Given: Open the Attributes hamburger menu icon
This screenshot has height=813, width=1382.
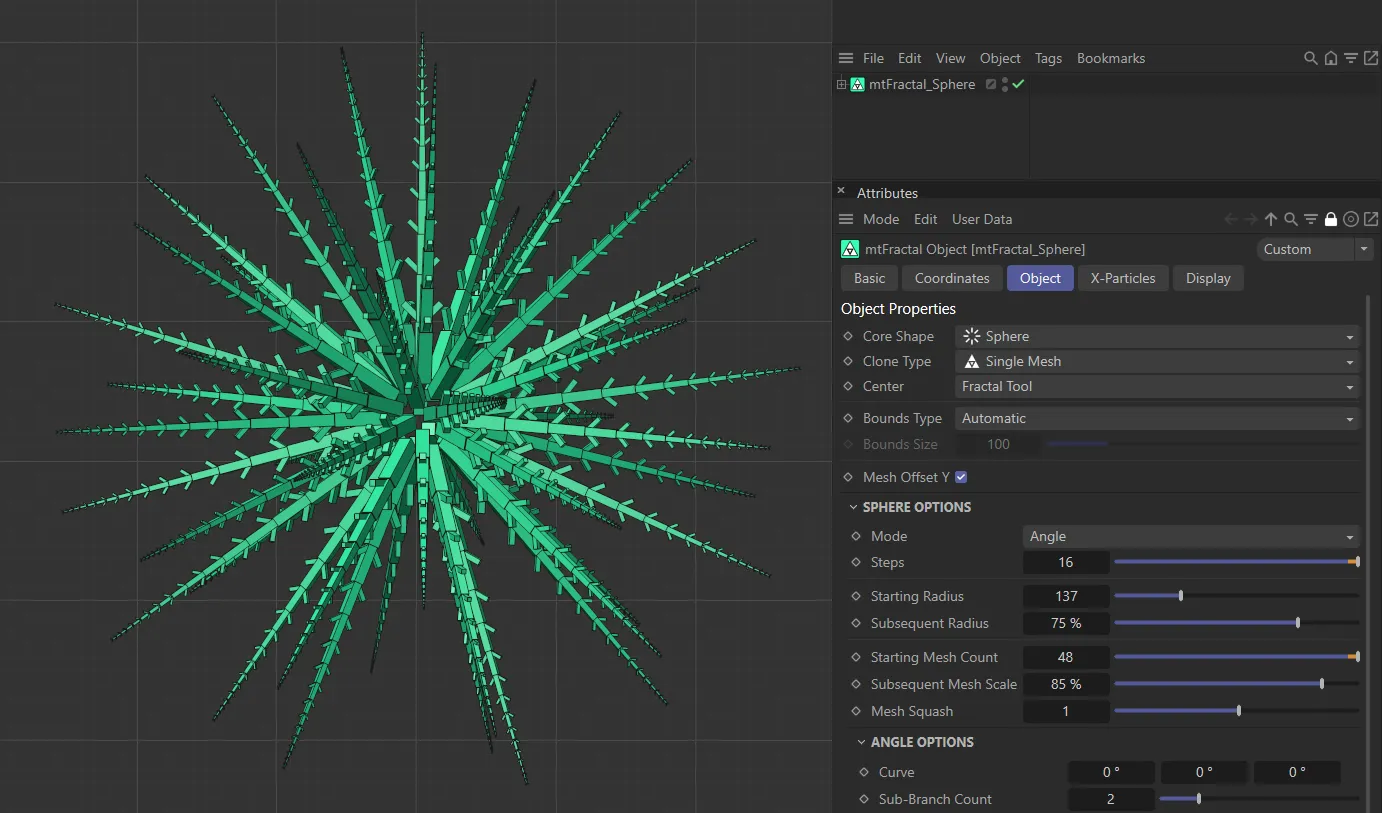Looking at the screenshot, I should pos(845,219).
